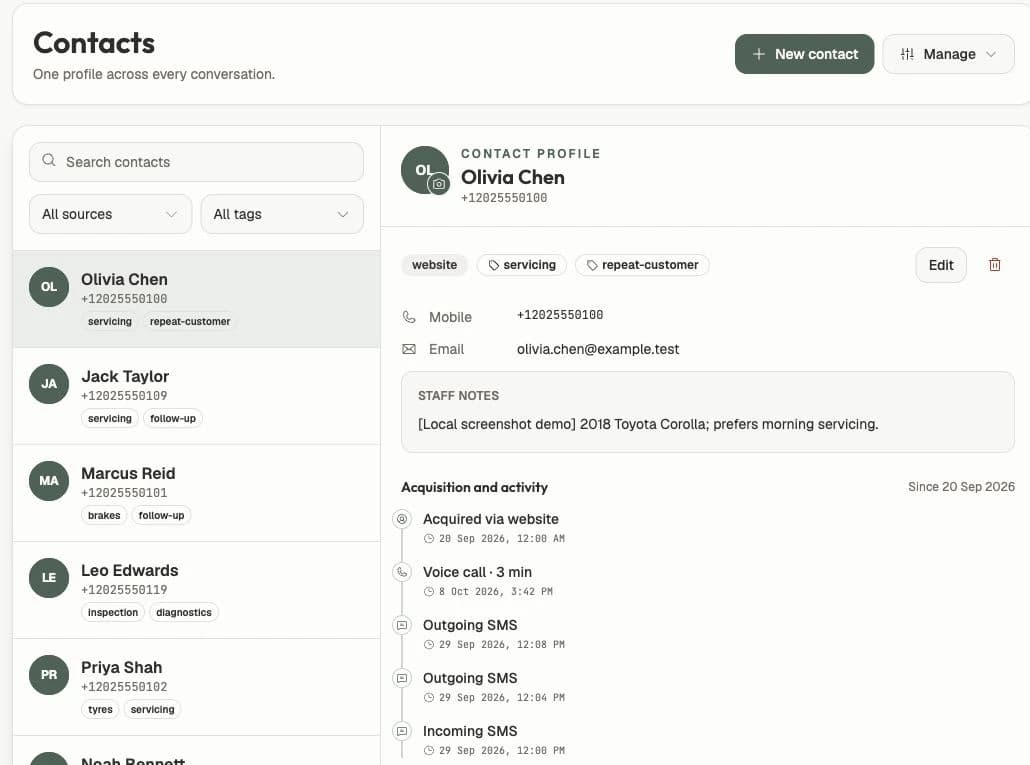The image size is (1030, 765).
Task: Click message icon for 12:08 PM Outgoing SMS
Action: tap(402, 625)
